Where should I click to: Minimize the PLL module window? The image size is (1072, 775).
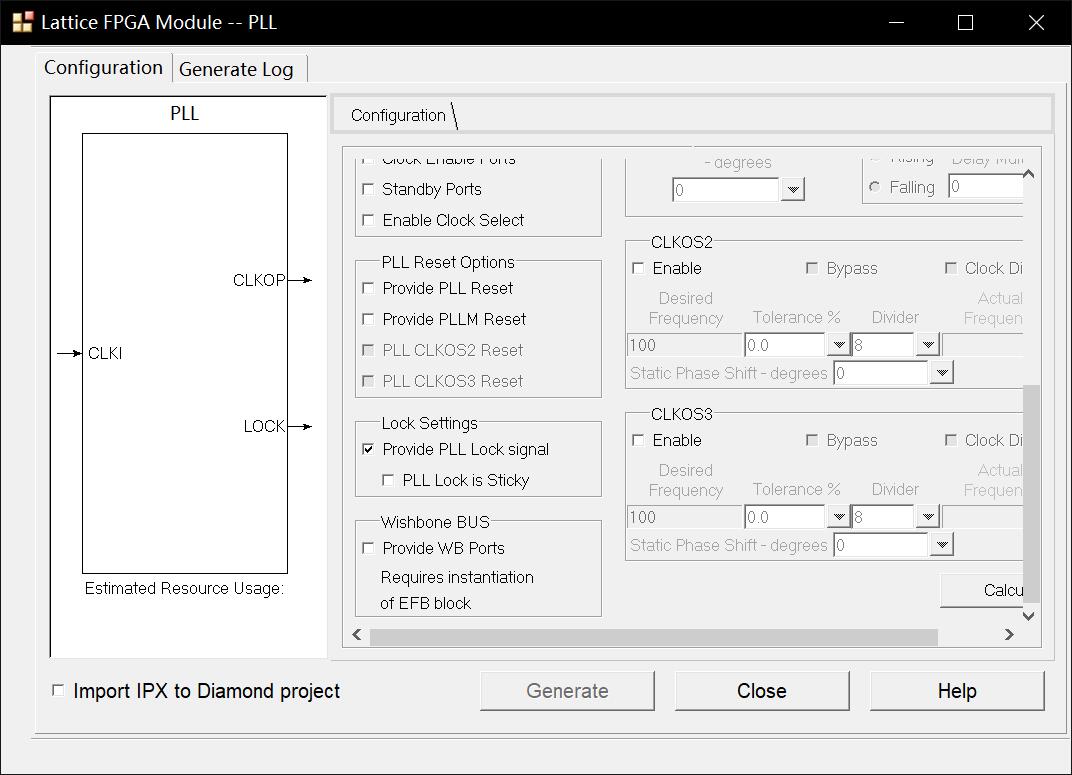(x=896, y=23)
